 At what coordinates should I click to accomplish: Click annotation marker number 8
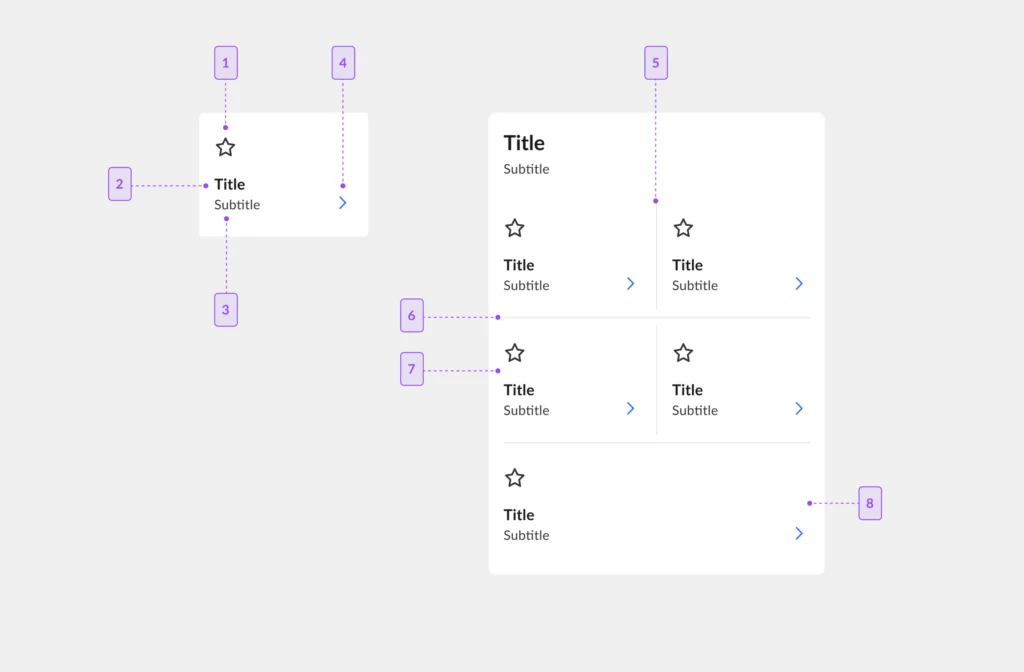(870, 503)
